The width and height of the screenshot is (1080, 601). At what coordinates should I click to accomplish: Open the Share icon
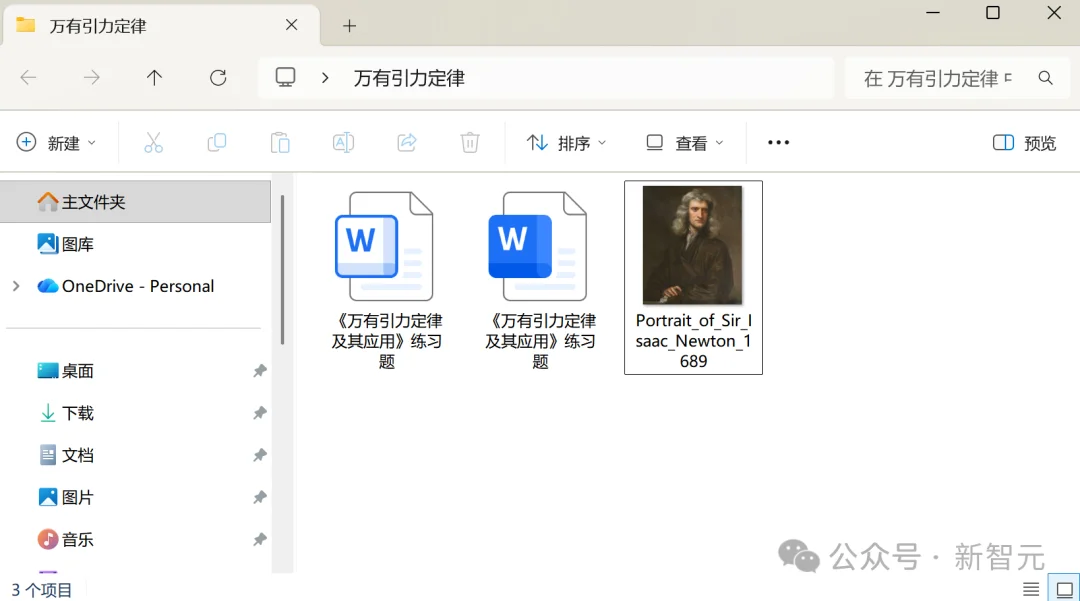coord(406,142)
